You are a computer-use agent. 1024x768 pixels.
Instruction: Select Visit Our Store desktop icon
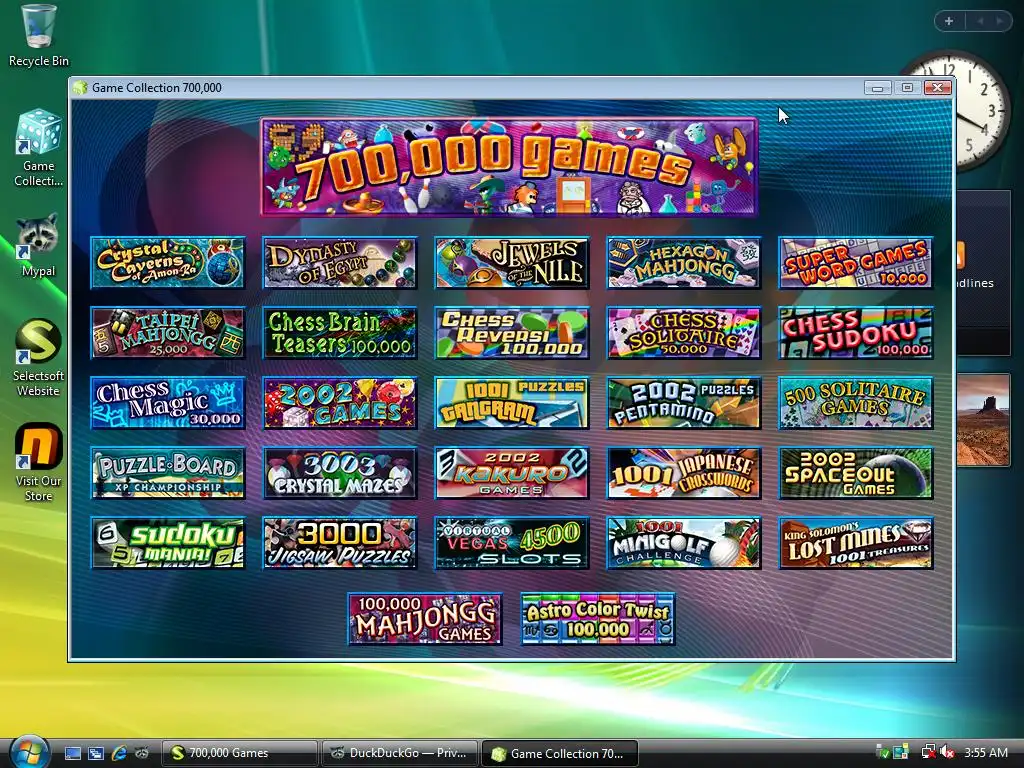coord(38,463)
